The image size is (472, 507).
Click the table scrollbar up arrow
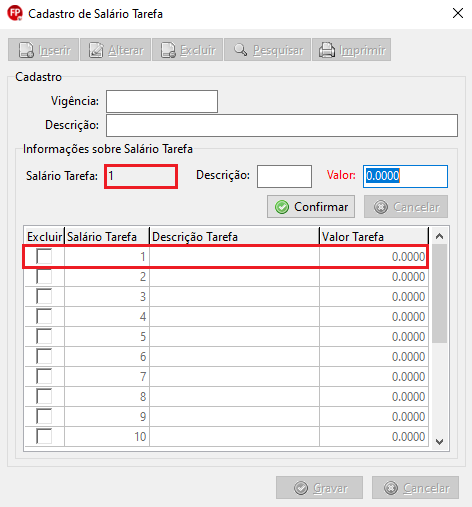(439, 236)
